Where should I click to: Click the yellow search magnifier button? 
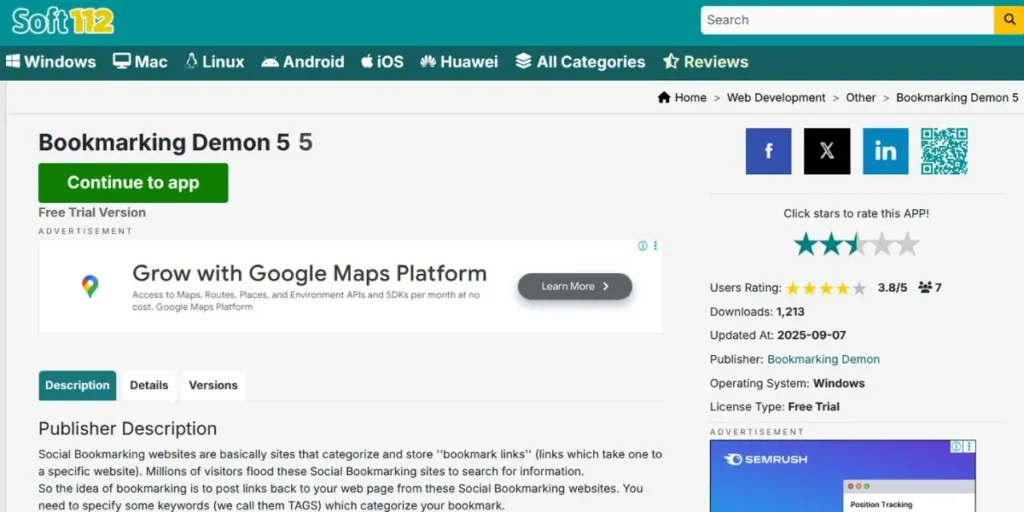(1008, 20)
